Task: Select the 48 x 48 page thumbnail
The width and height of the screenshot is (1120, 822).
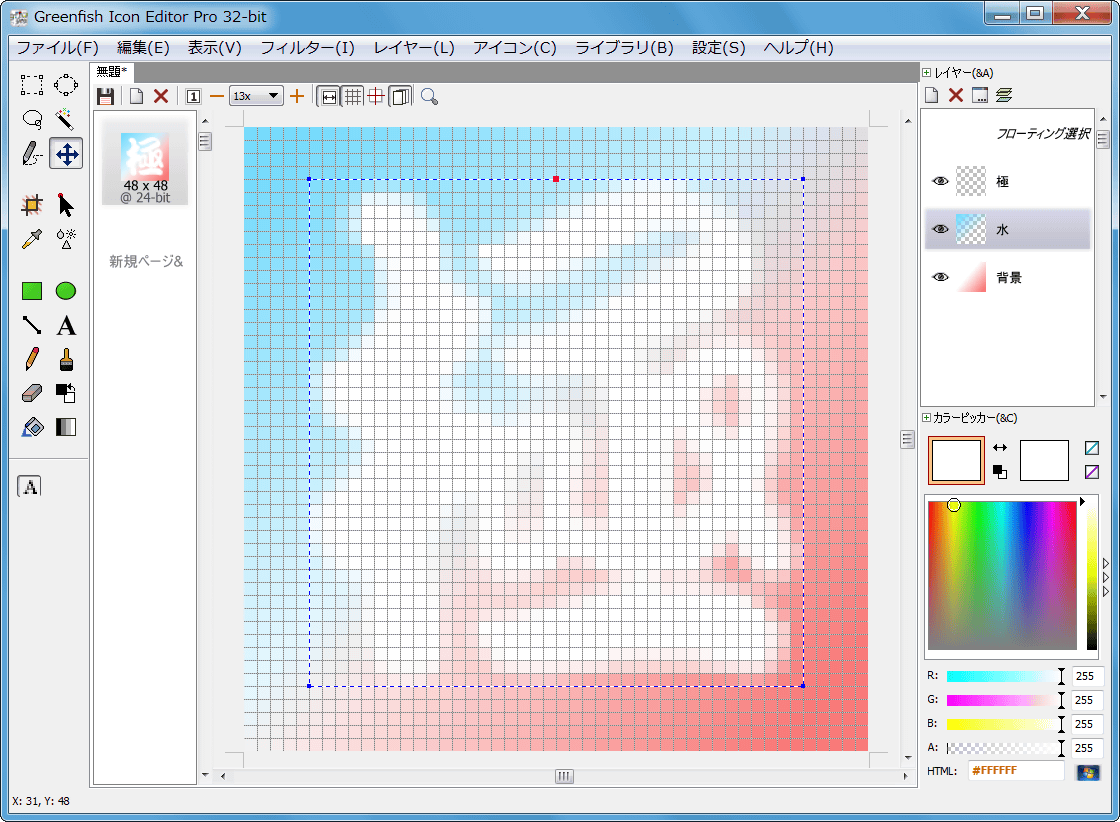Action: tap(145, 163)
